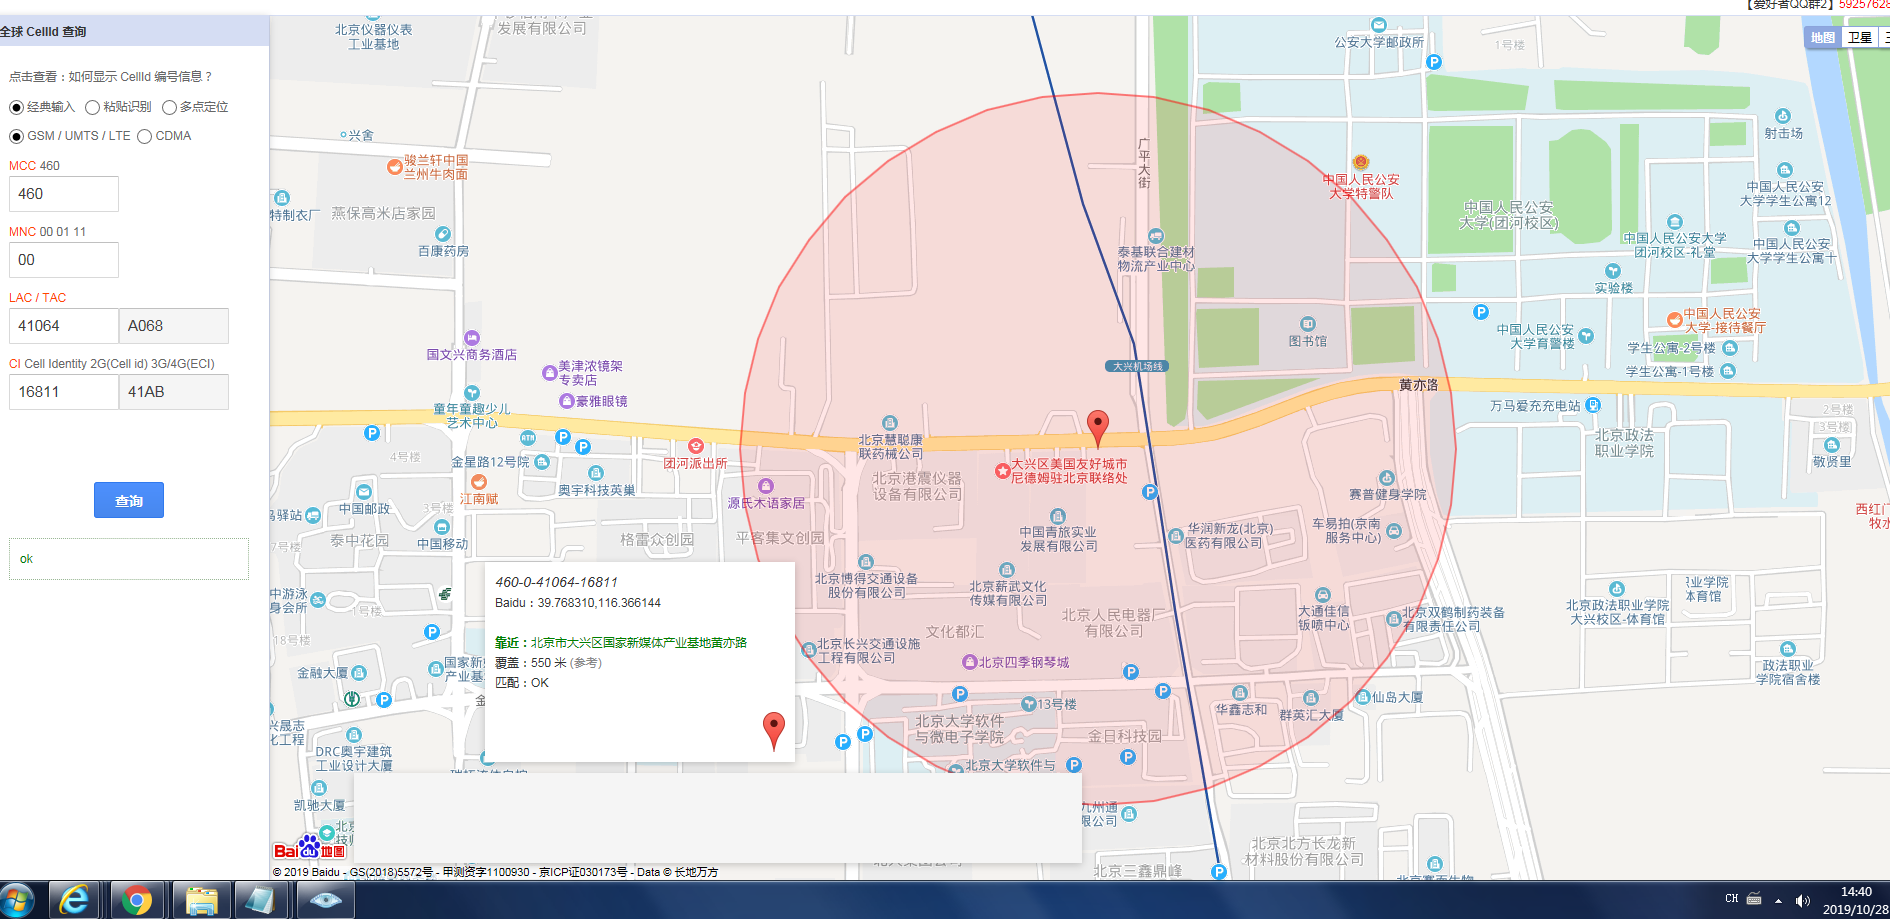Viewport: 1890px width, 919px height.
Task: Focus the hex cell ID field 41AB
Action: [174, 392]
